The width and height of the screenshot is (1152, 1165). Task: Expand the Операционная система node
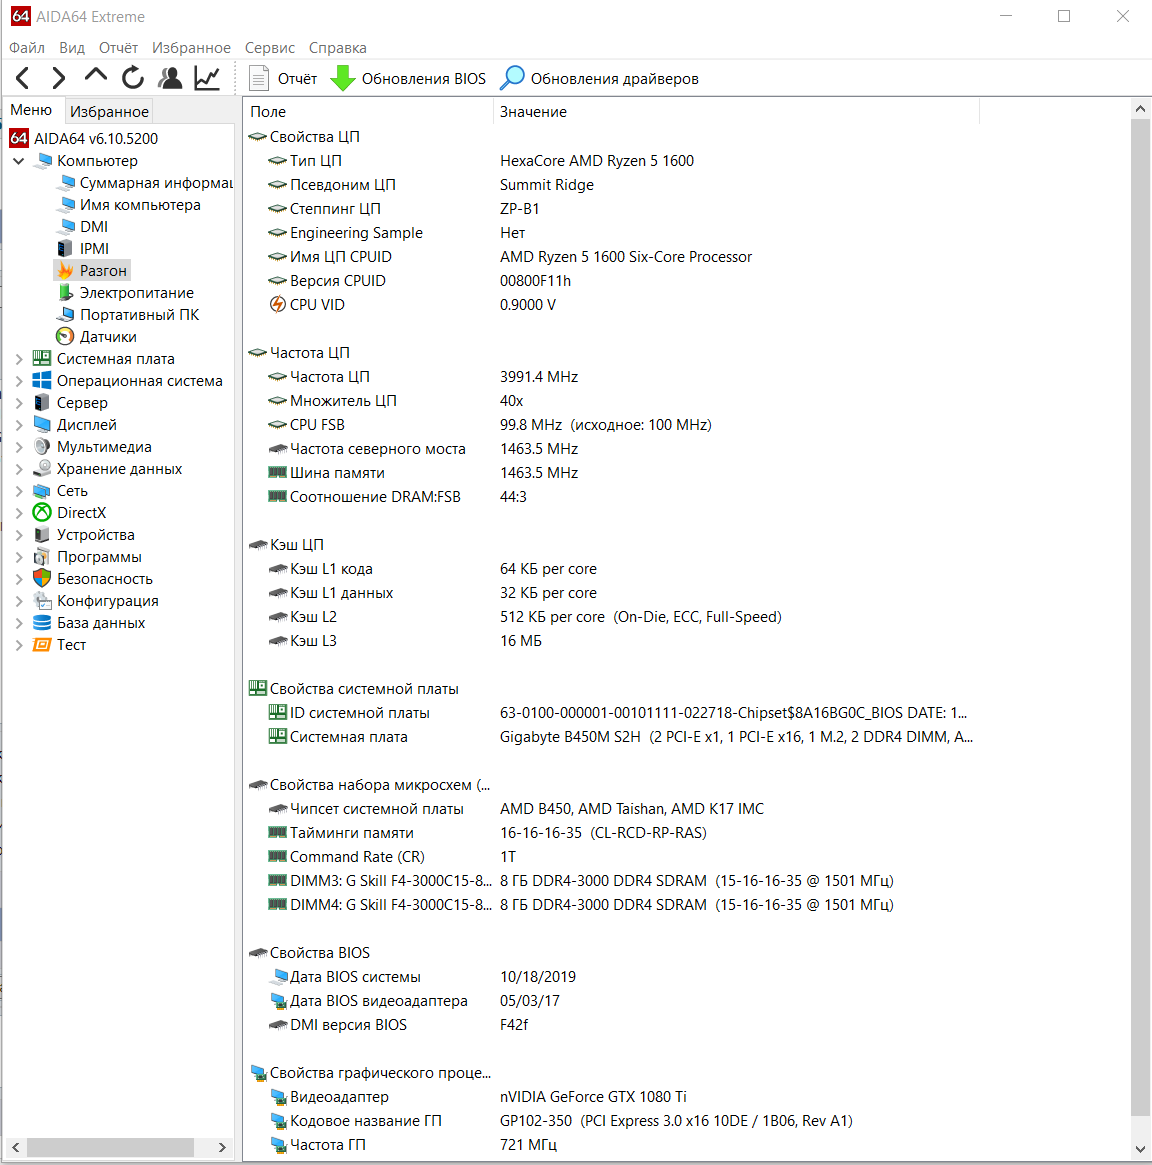19,381
